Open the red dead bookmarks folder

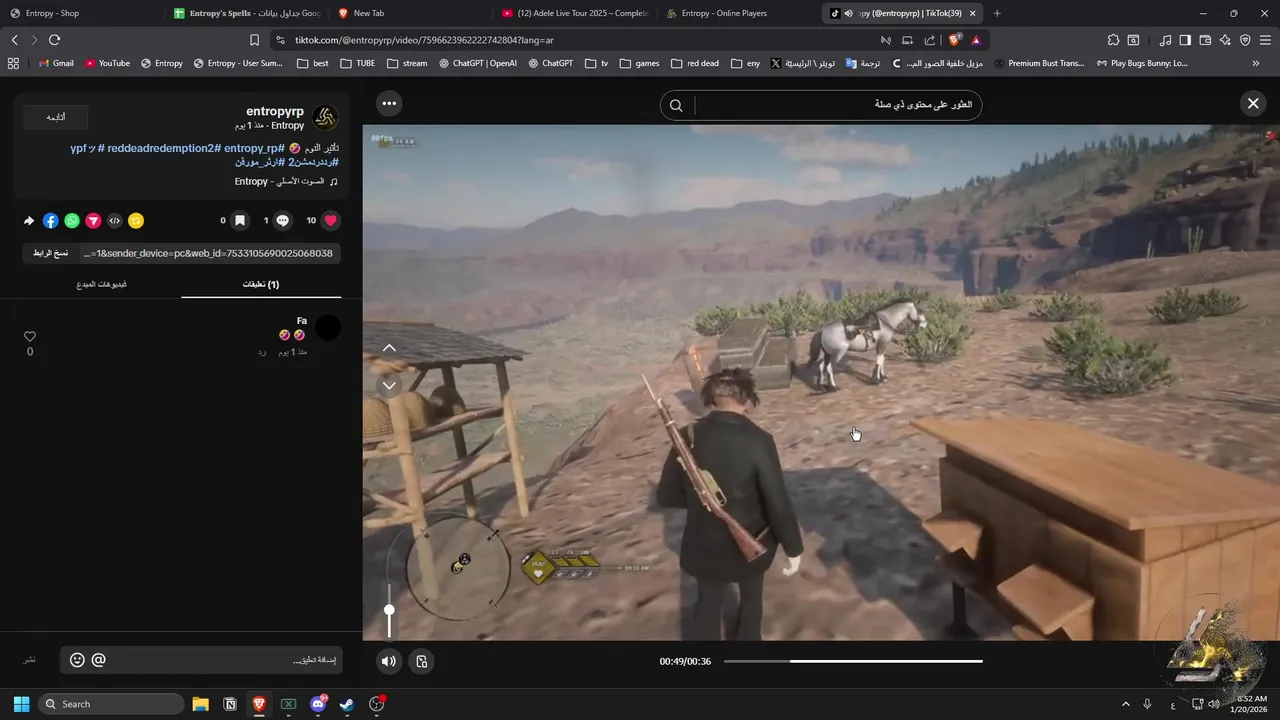(695, 63)
